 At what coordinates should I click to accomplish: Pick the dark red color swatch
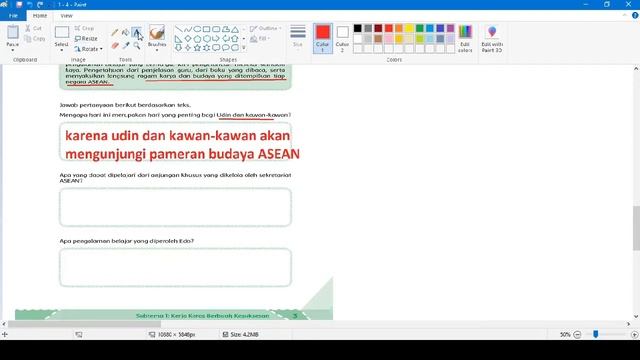pyautogui.click(x=378, y=28)
